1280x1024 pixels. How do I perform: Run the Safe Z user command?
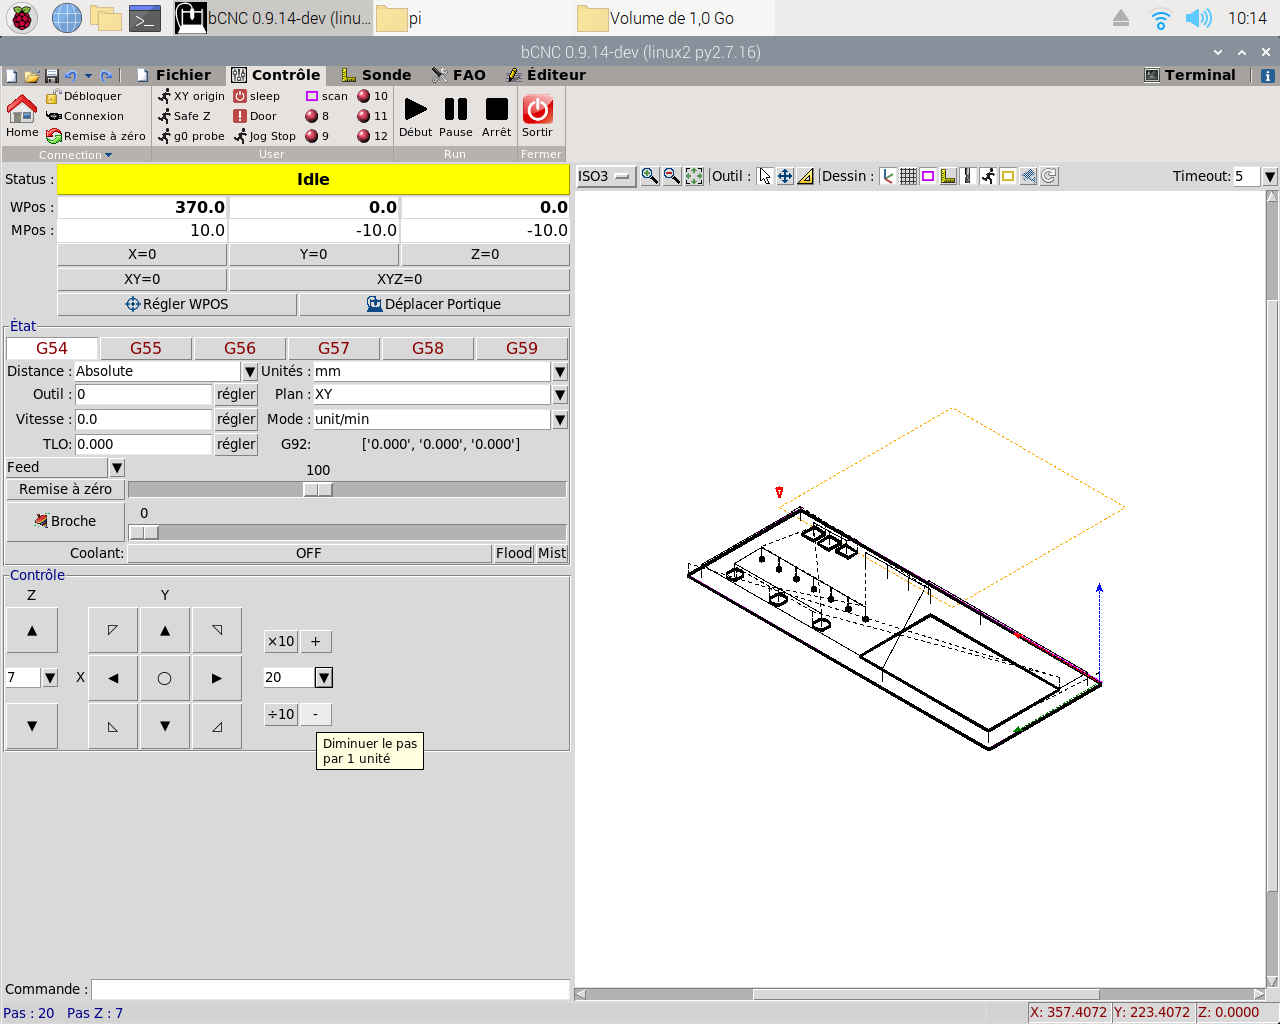pyautogui.click(x=184, y=116)
